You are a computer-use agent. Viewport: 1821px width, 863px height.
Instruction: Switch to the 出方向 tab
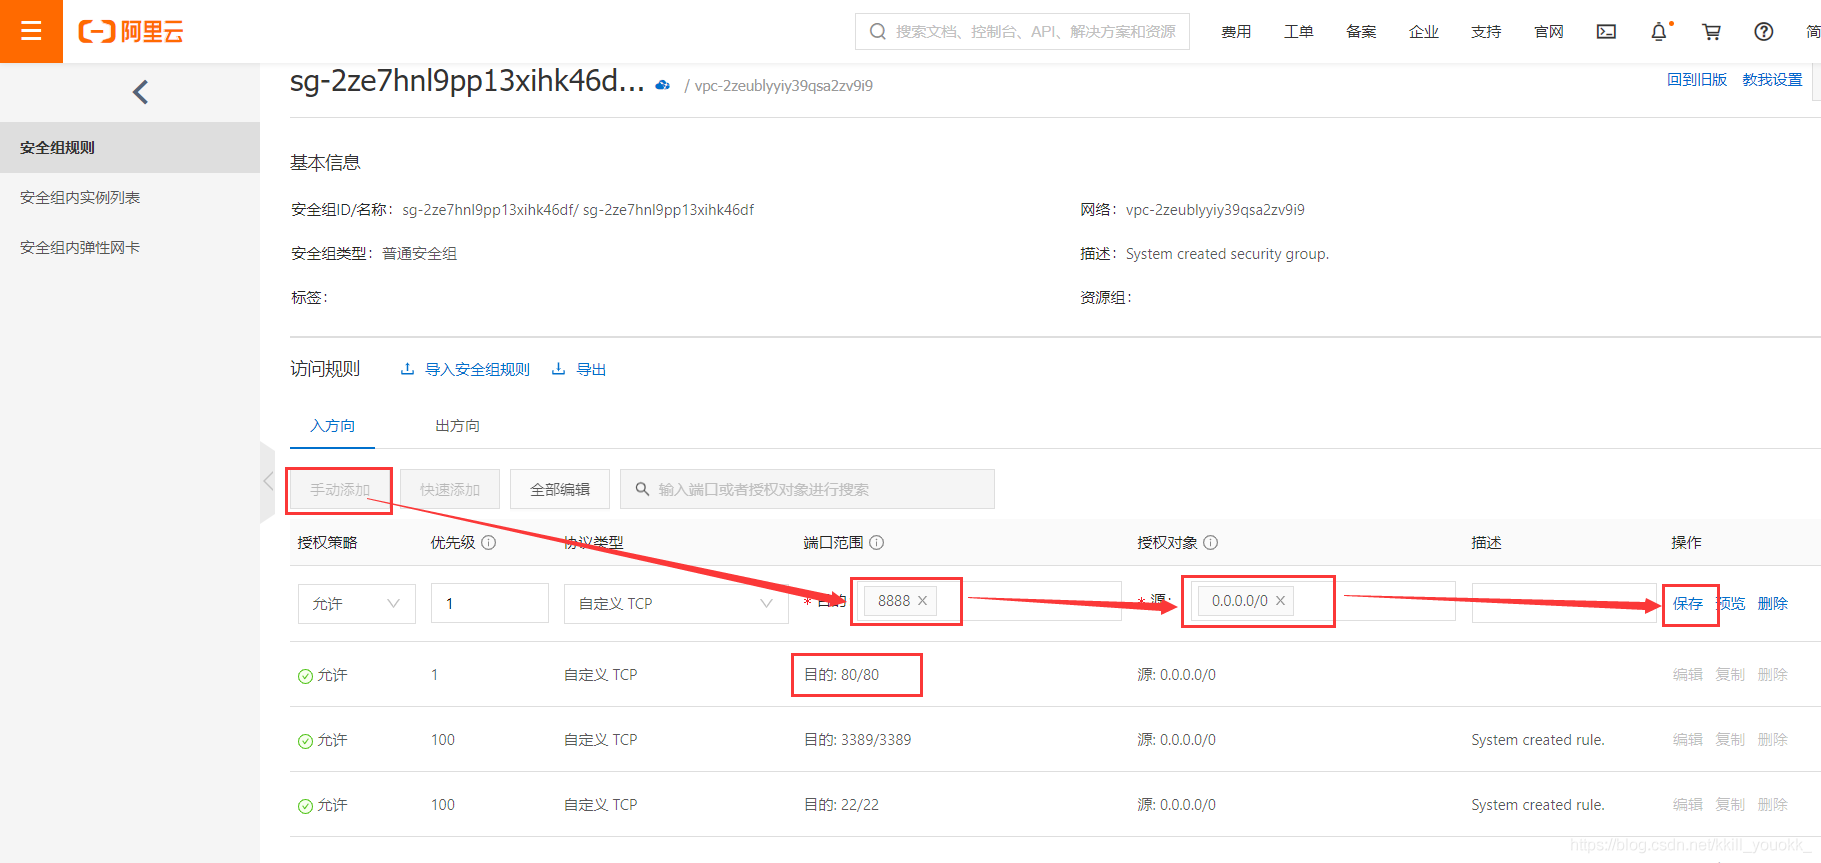(457, 425)
